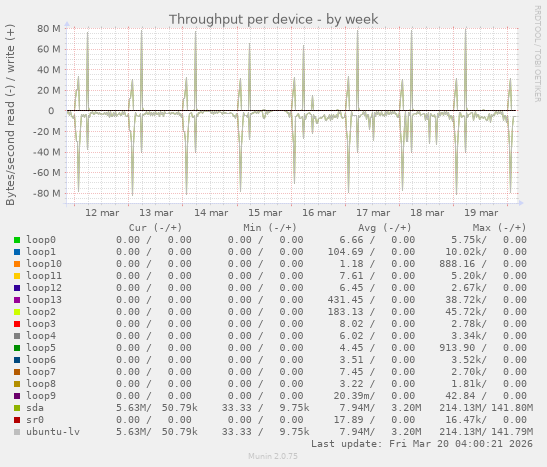Click the loop0 legend label

pos(41,240)
